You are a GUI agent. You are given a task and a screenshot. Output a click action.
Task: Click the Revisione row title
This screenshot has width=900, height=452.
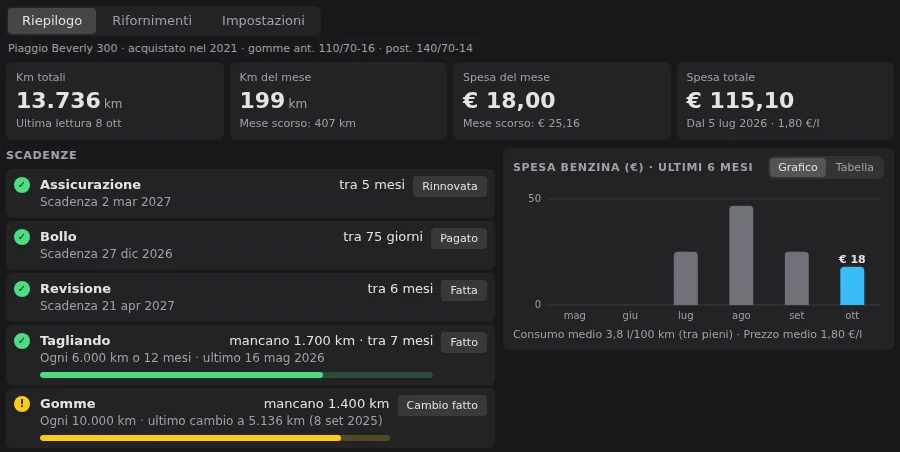point(75,288)
